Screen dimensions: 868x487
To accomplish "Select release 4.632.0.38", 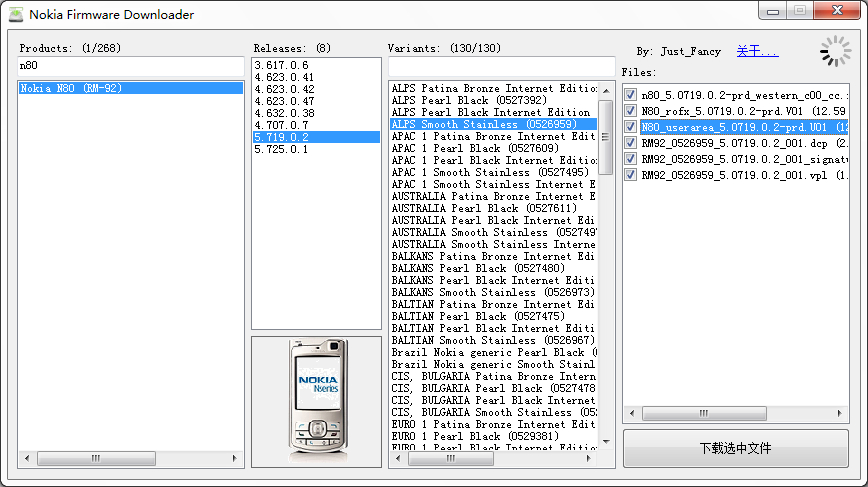I will click(x=316, y=113).
